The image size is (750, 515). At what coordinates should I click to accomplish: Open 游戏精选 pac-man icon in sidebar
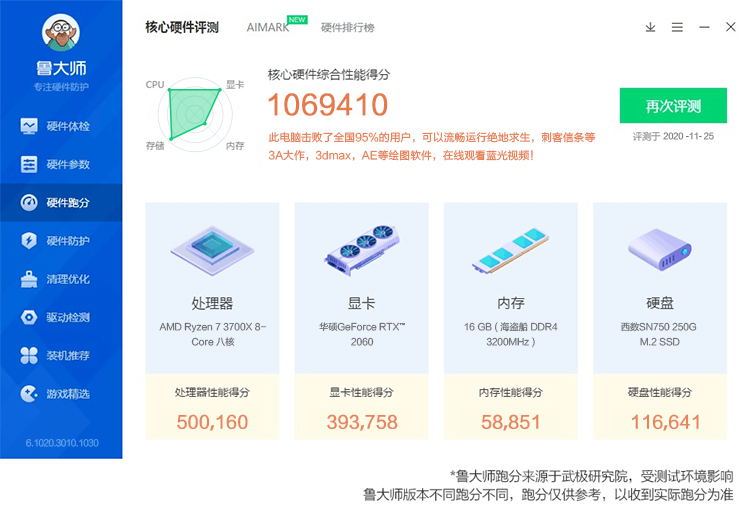[x=29, y=394]
